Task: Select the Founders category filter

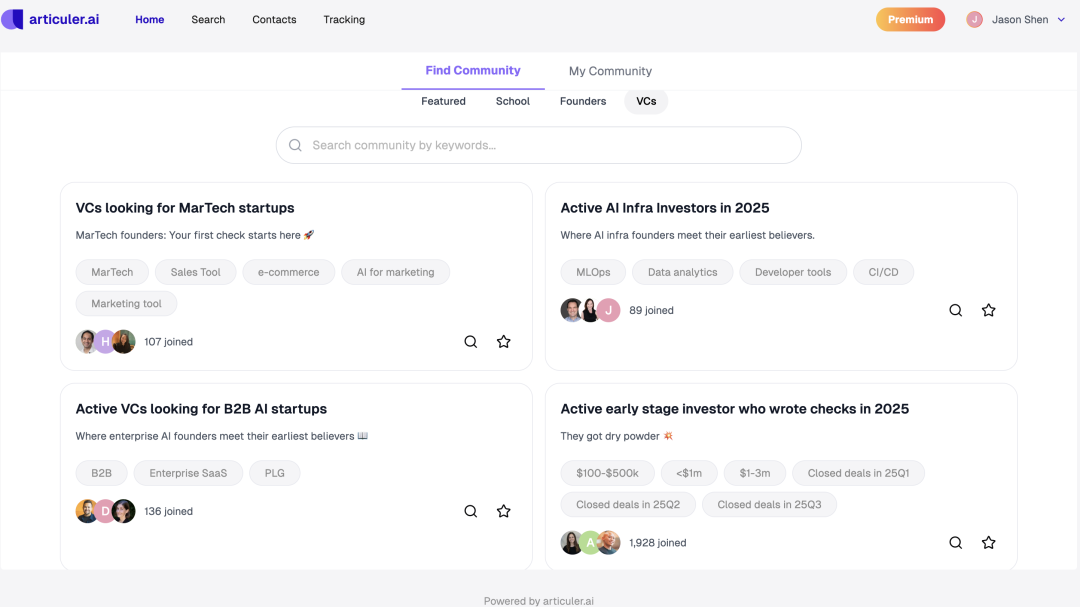Action: pos(583,101)
